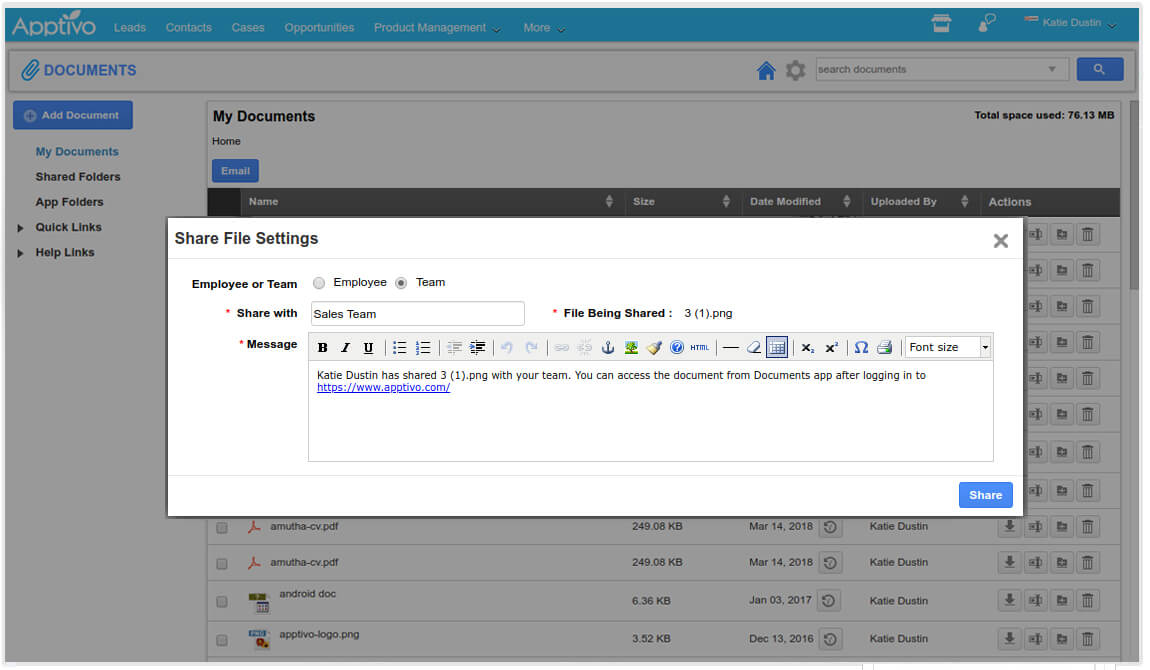Expand the Quick Links section
The width and height of the screenshot is (1150, 670).
(x=21, y=228)
